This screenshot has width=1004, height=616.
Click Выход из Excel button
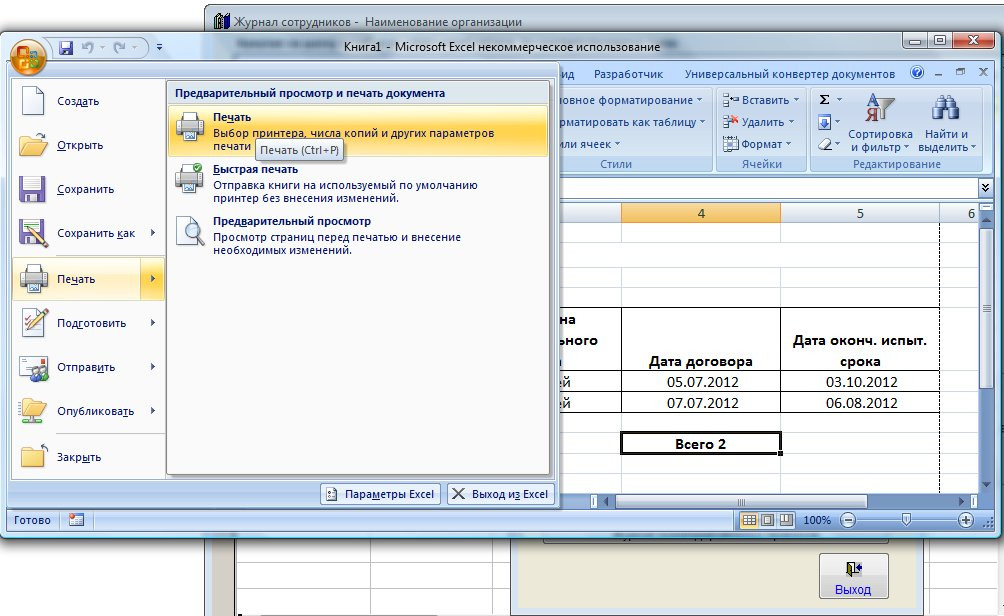(499, 494)
